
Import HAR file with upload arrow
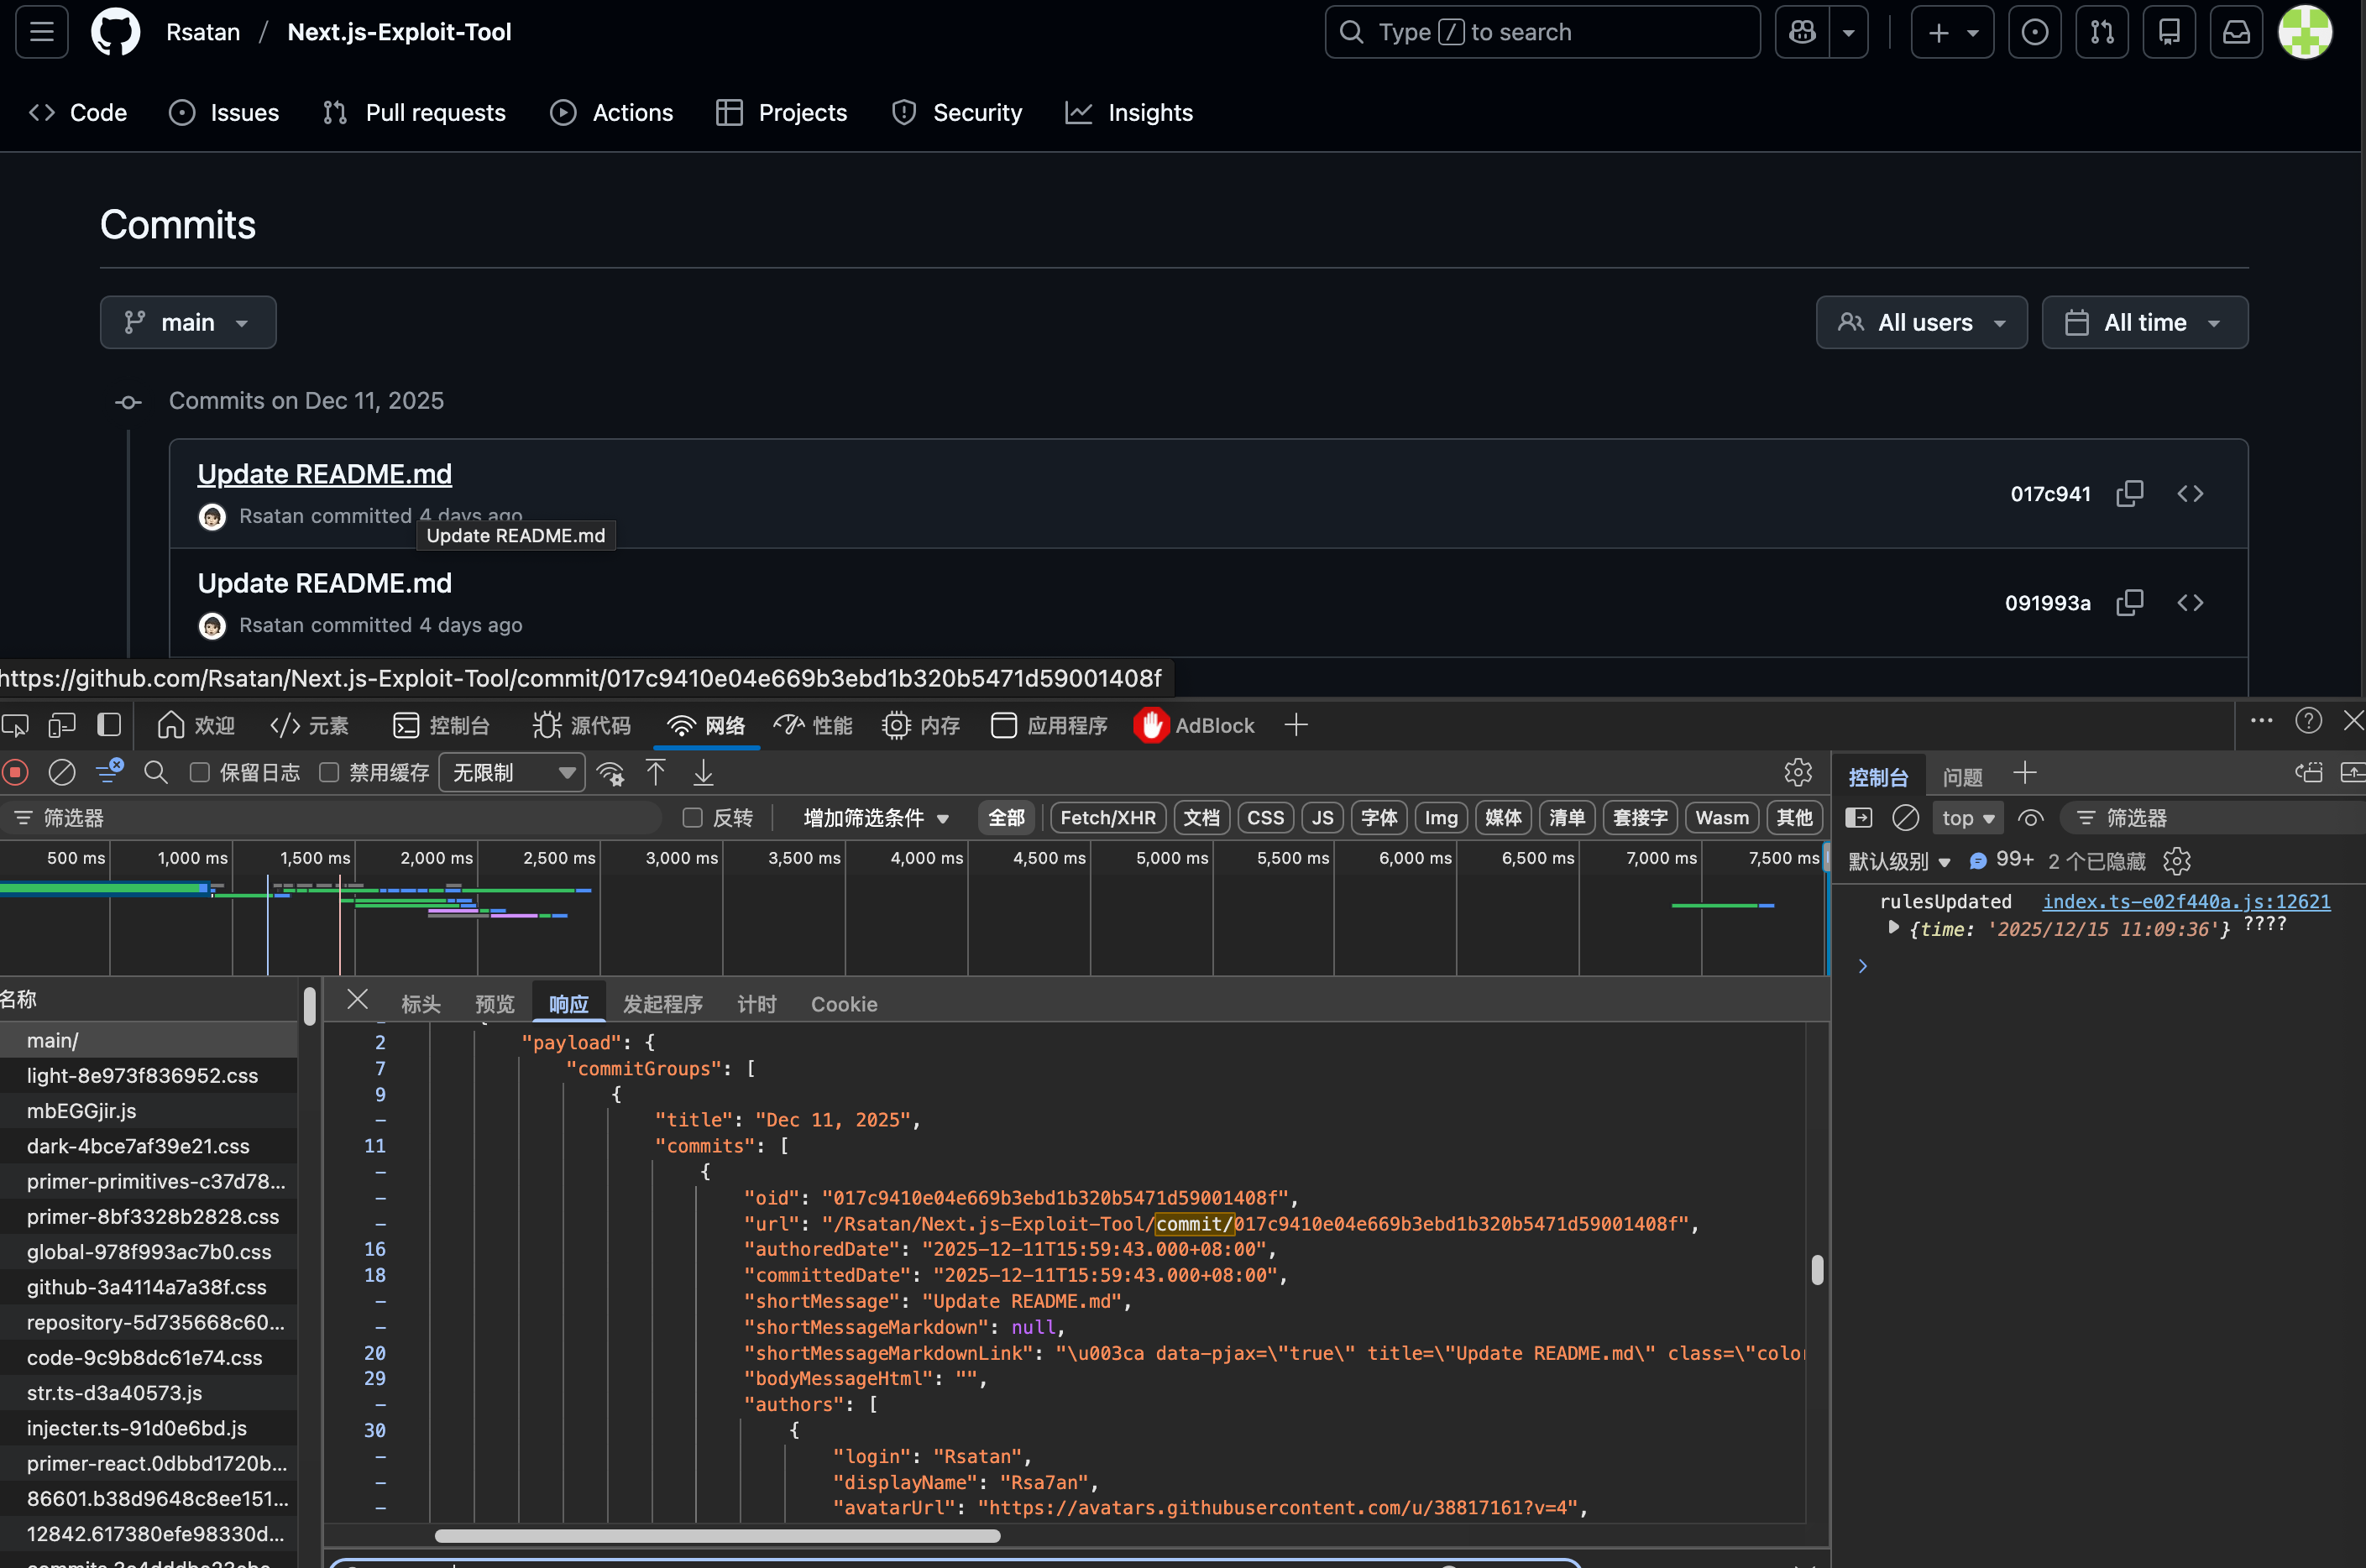656,772
